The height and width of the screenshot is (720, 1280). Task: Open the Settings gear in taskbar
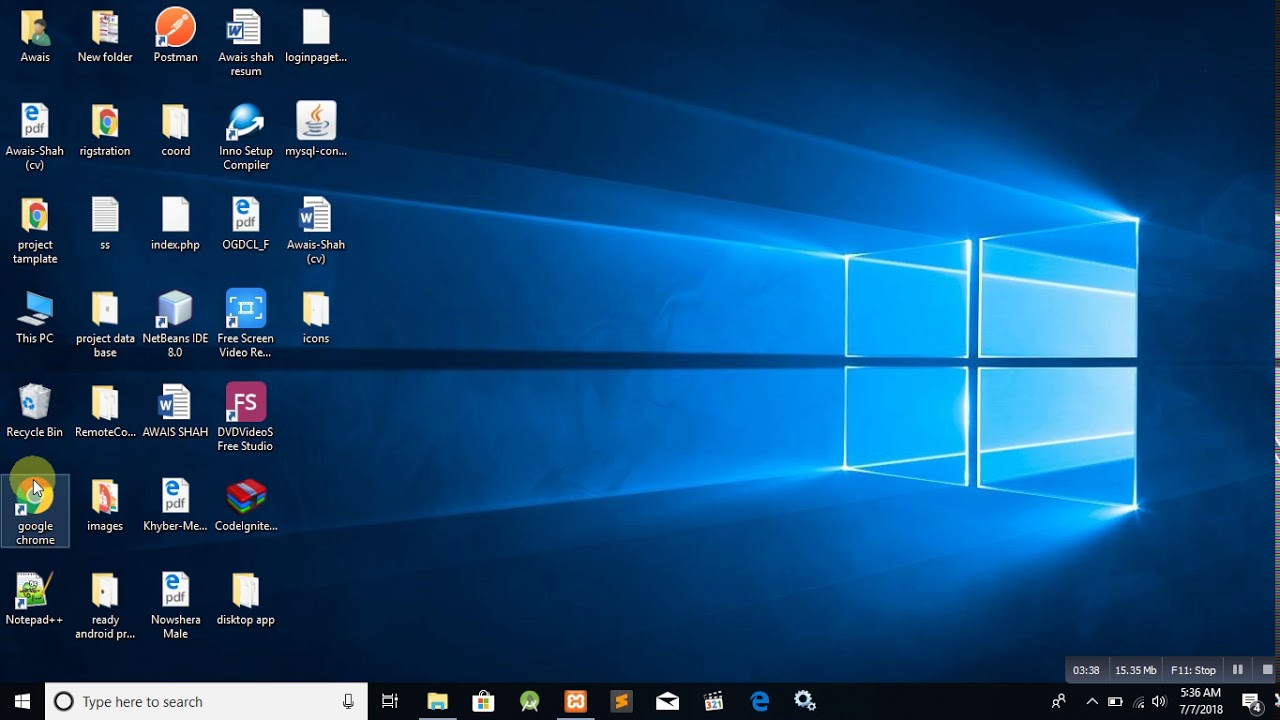(805, 701)
